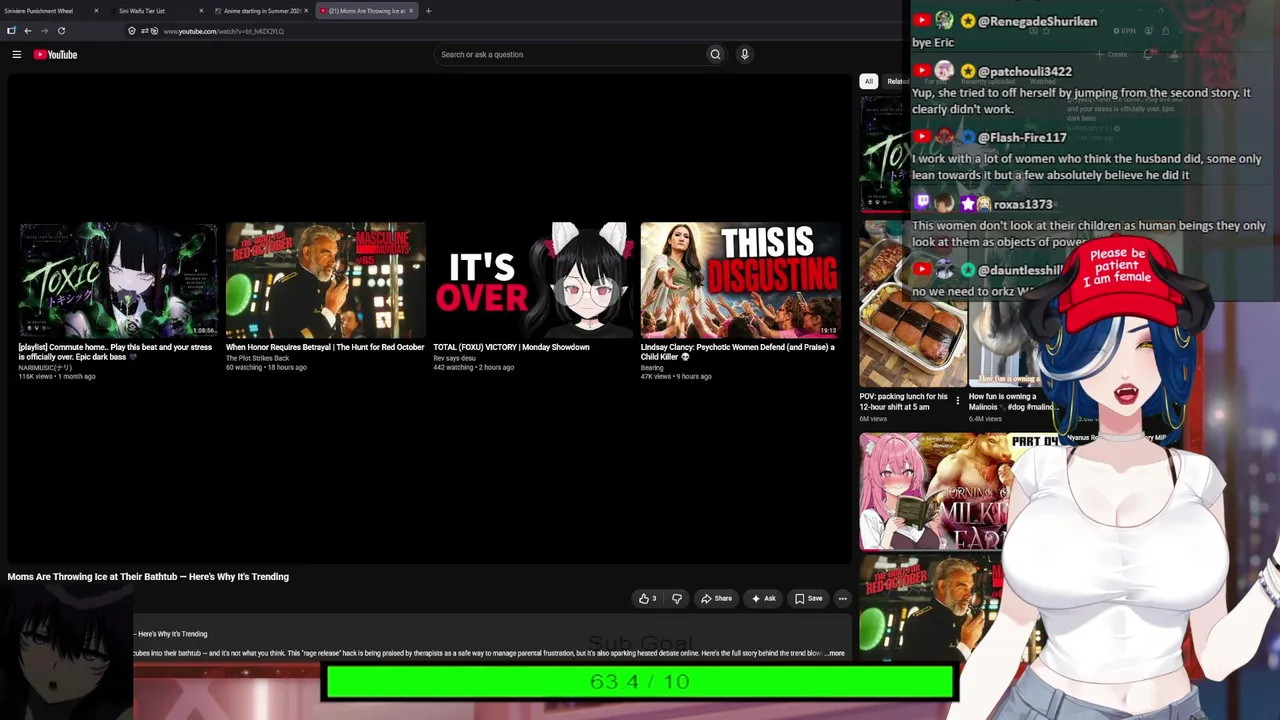Click the green sub goal progress bar

(640, 682)
